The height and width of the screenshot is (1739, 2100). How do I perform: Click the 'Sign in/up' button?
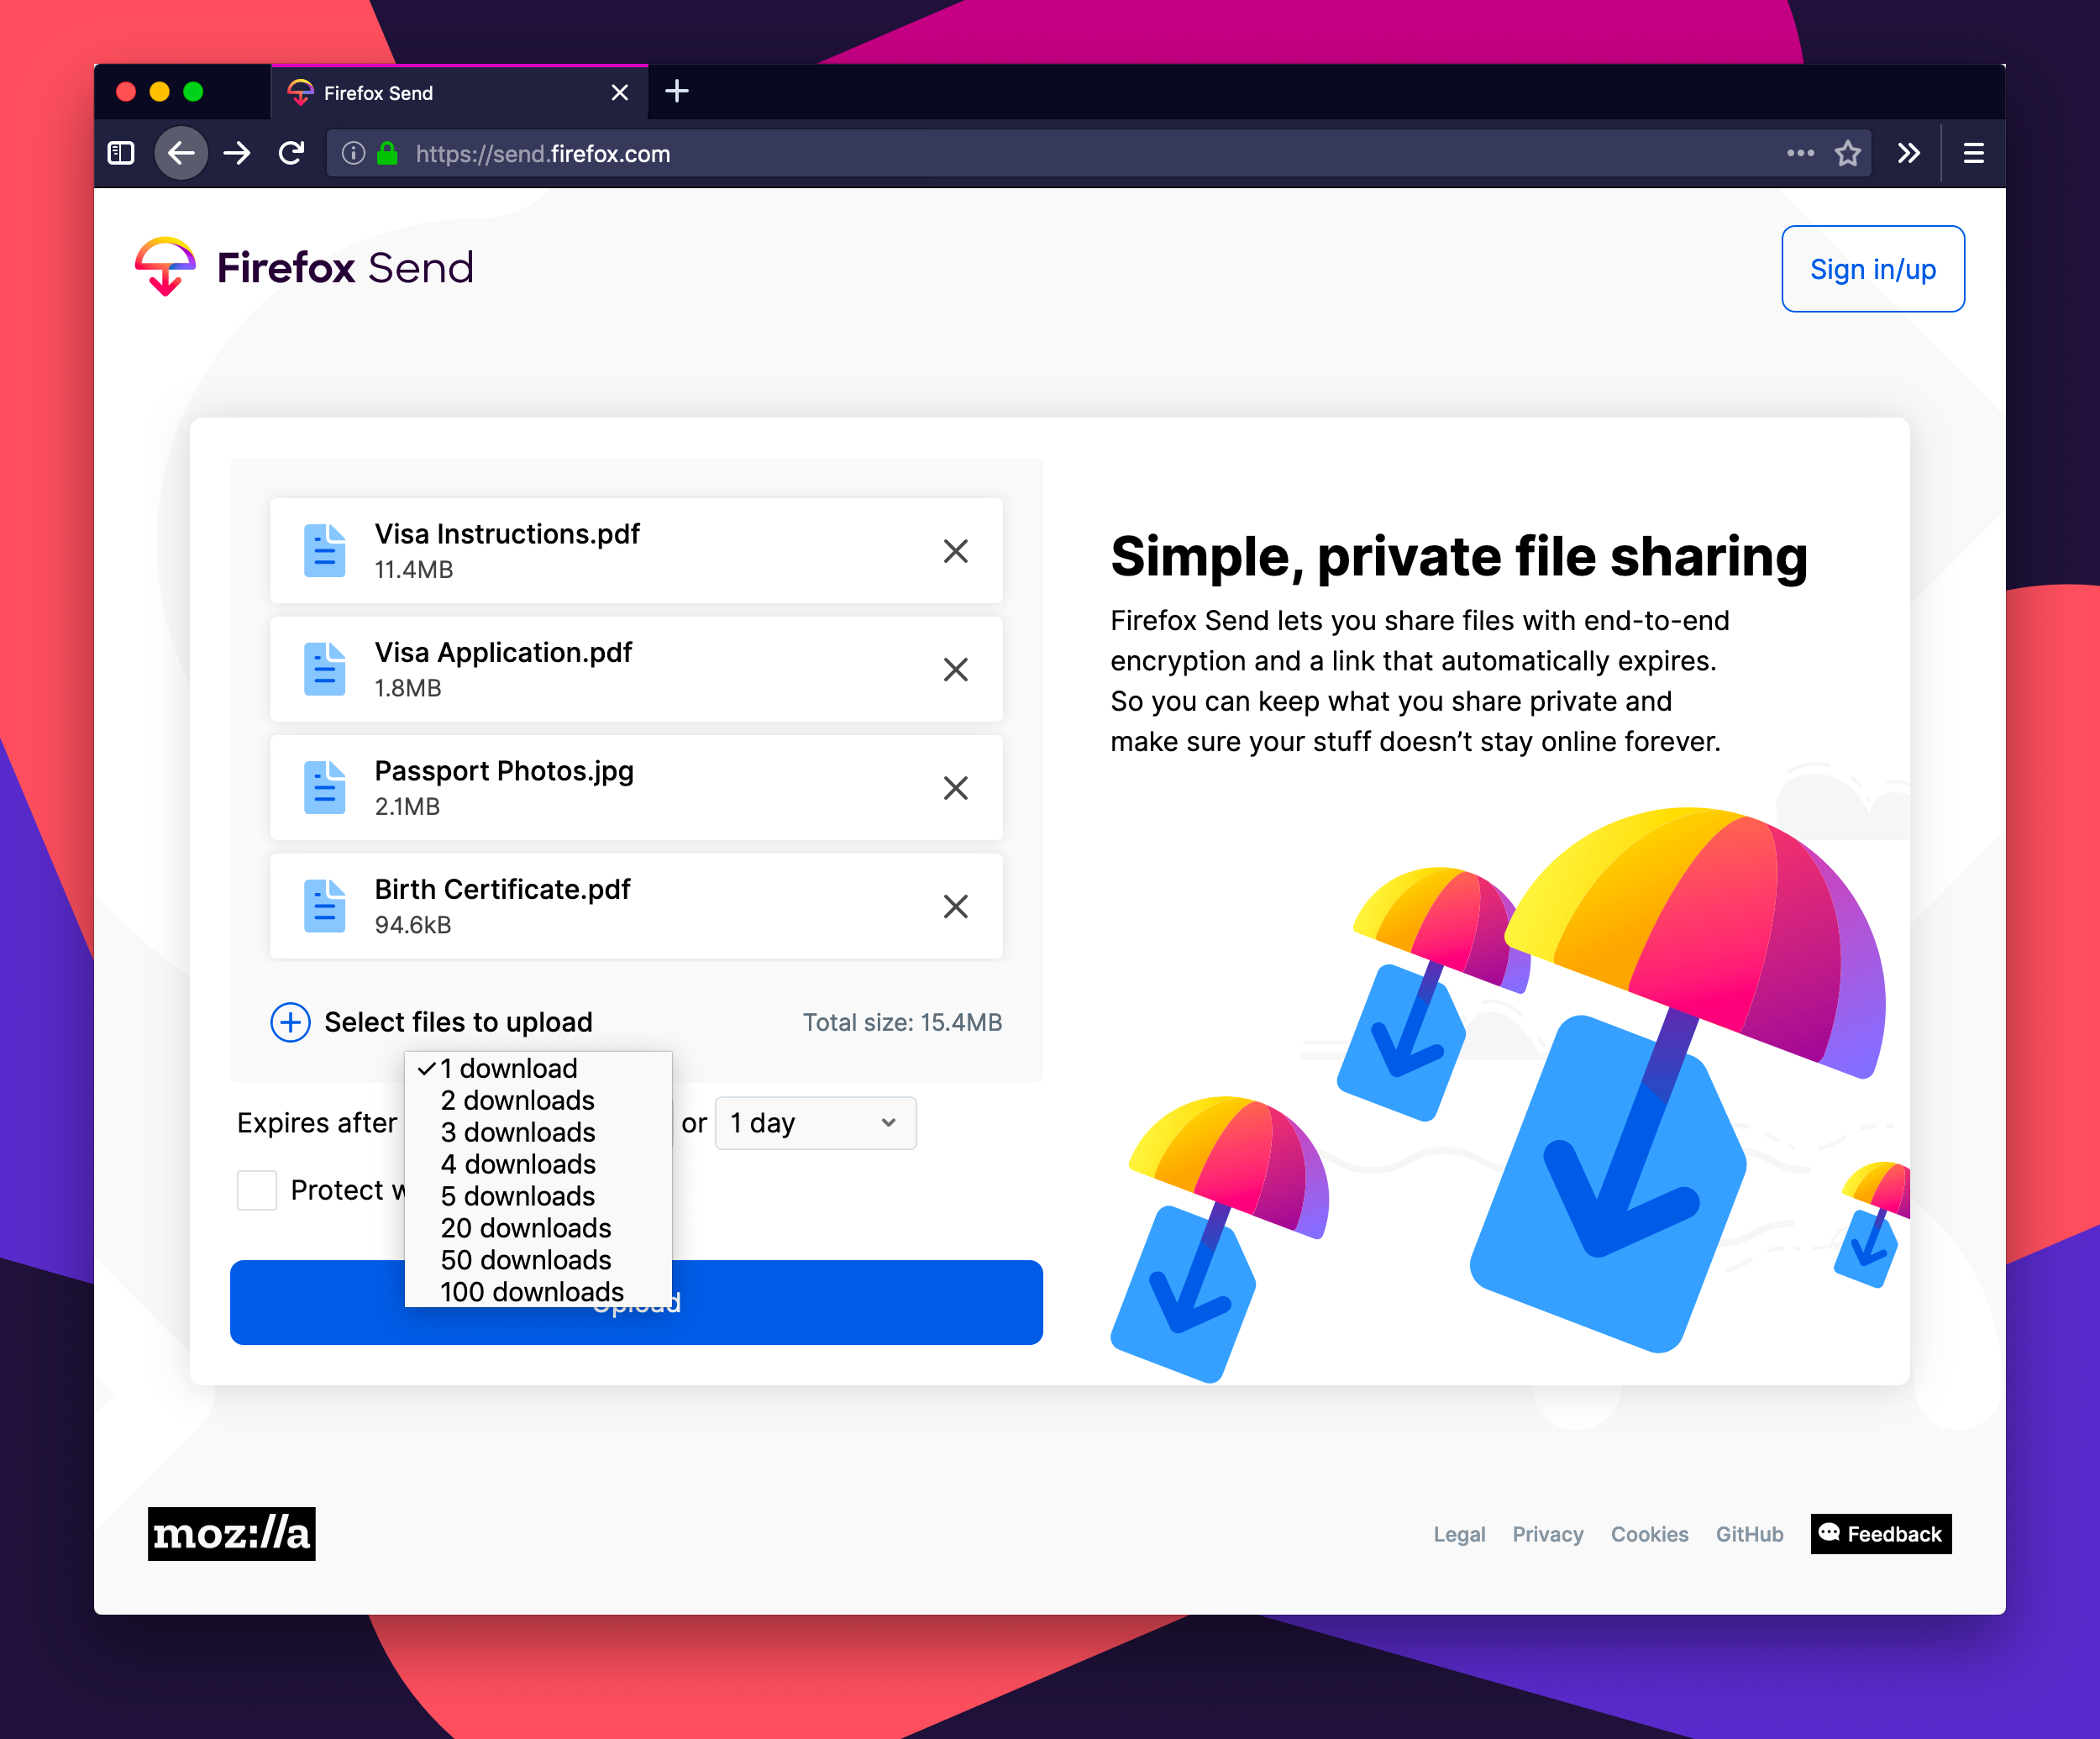(1872, 269)
